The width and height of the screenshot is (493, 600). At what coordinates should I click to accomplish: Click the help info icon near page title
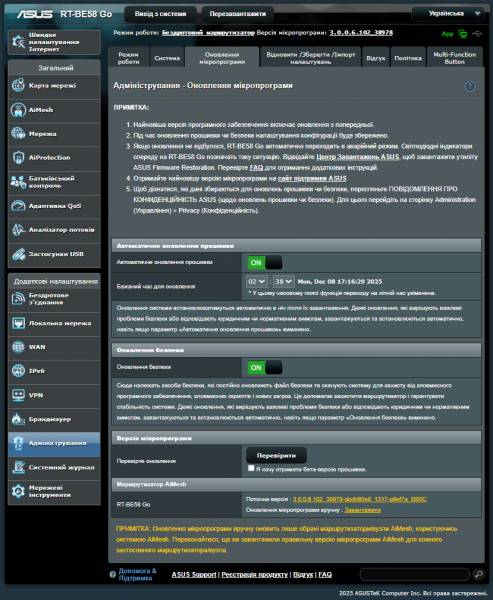[x=470, y=86]
